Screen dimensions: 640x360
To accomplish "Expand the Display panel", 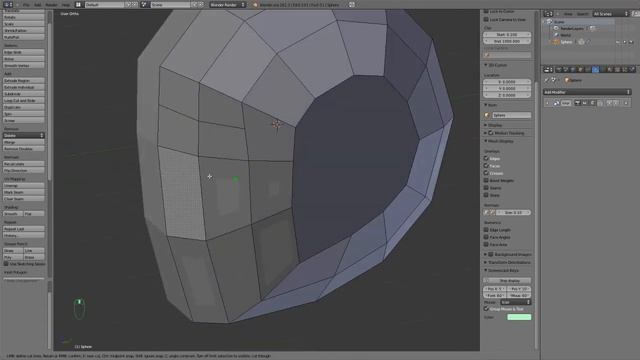I will [486, 125].
